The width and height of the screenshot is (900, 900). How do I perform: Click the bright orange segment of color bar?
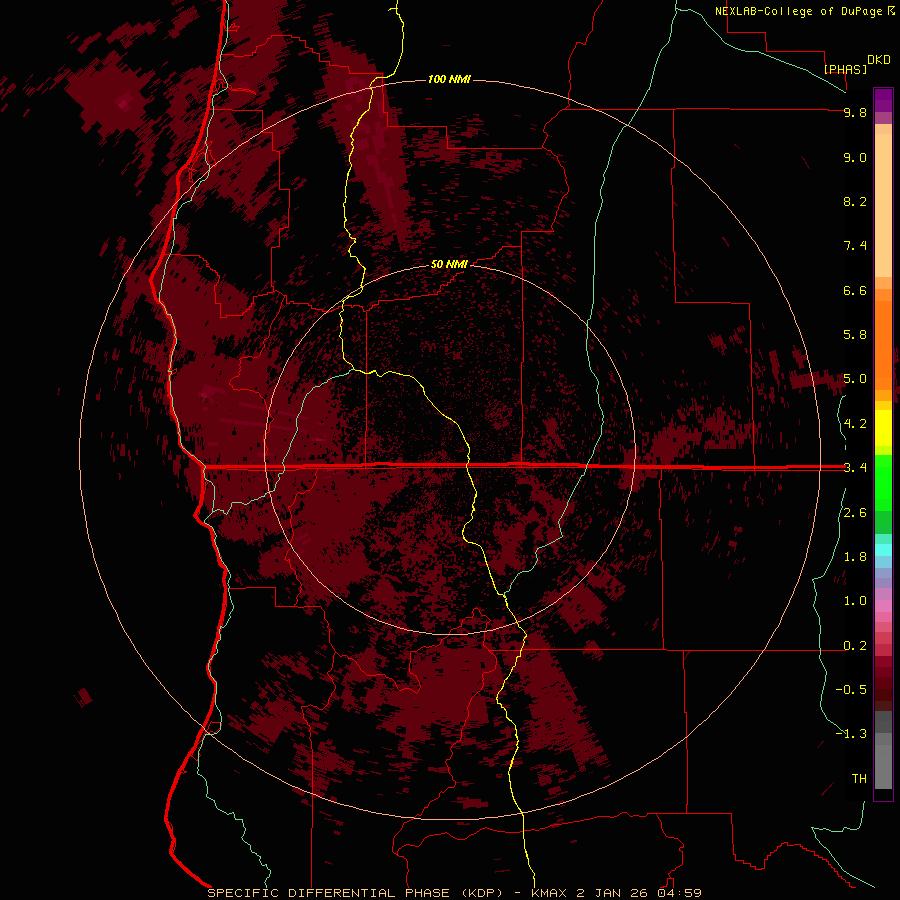click(x=883, y=345)
